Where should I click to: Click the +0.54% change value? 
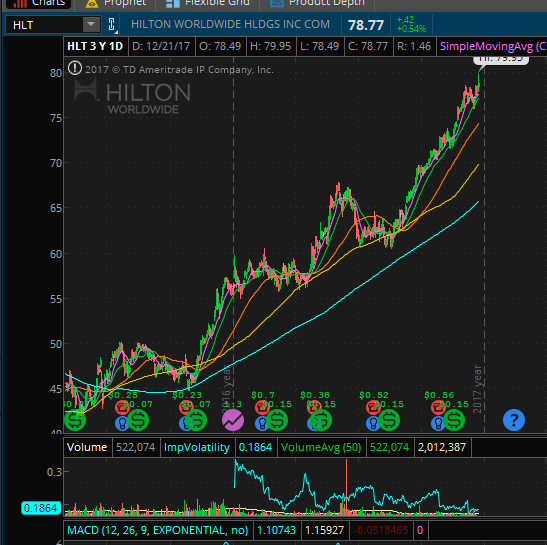coord(411,29)
